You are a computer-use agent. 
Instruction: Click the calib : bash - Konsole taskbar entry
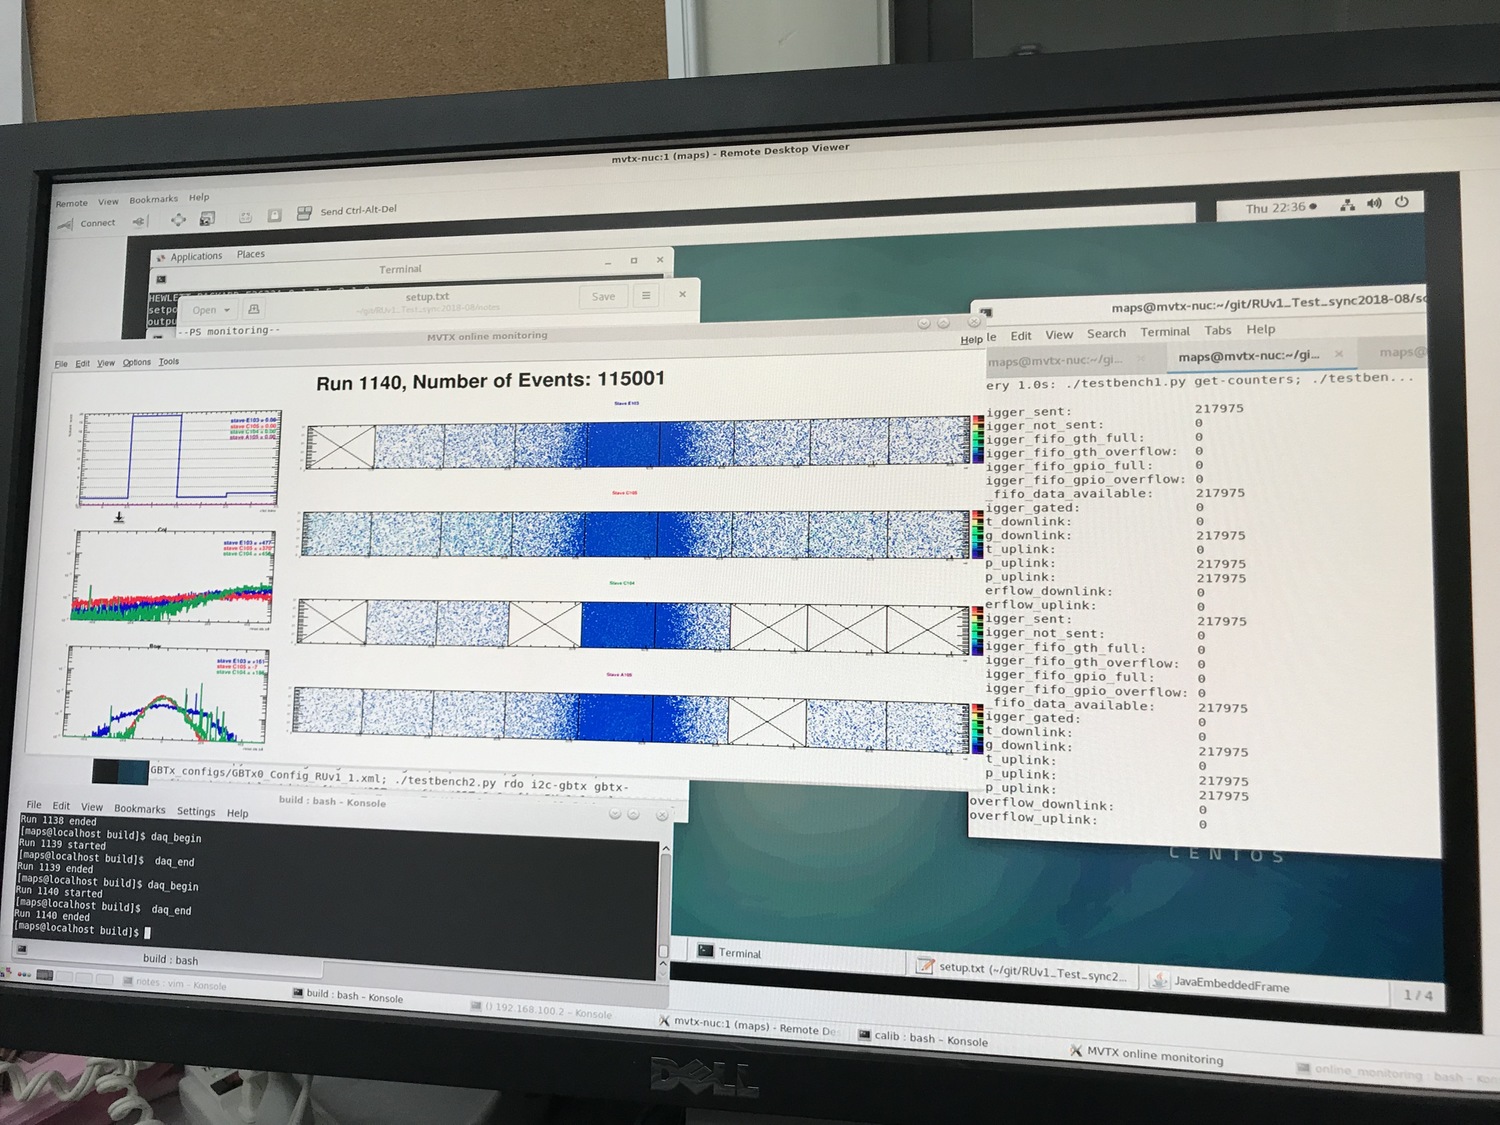point(923,1037)
